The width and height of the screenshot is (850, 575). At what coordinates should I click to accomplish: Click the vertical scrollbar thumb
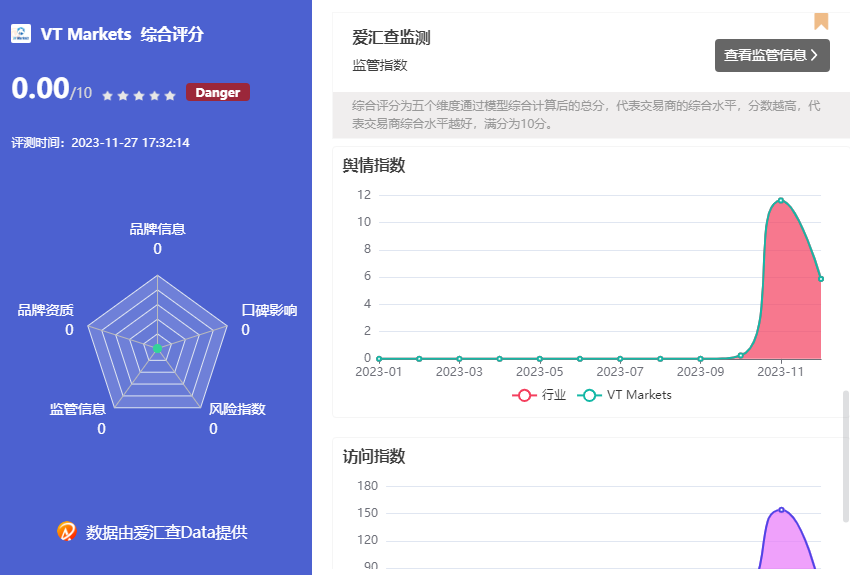(x=845, y=455)
